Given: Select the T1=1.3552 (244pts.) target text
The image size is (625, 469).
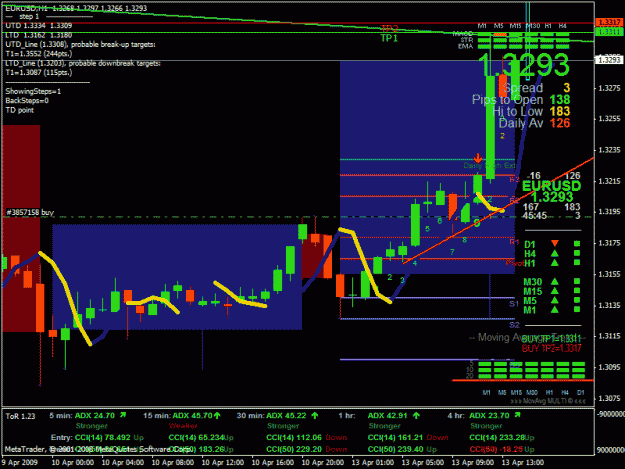Looking at the screenshot, I should tap(39, 54).
